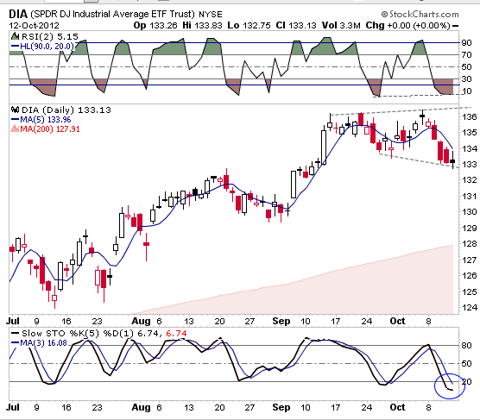Image resolution: width=480 pixels, height=420 pixels.
Task: Click the 80 level on the stochastic axis
Action: (x=466, y=345)
